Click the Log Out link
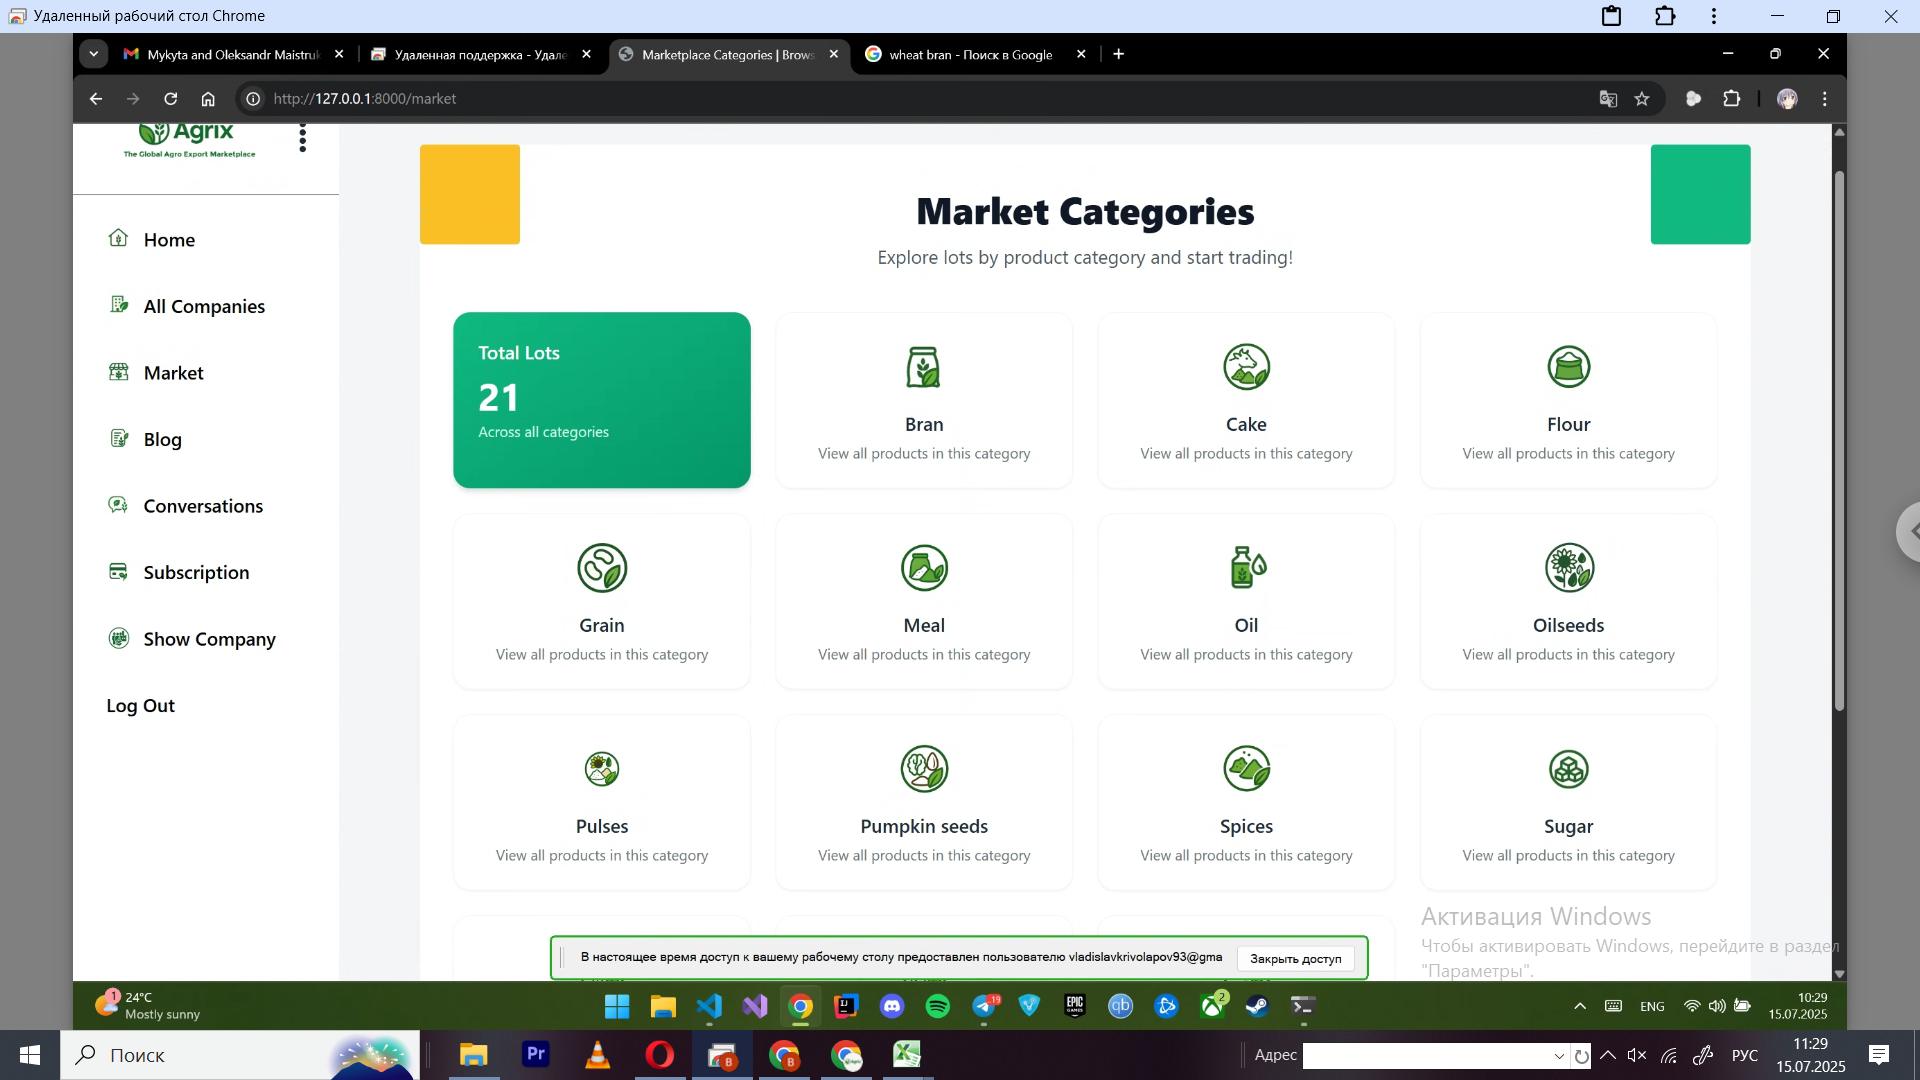The image size is (1920, 1080). (140, 705)
